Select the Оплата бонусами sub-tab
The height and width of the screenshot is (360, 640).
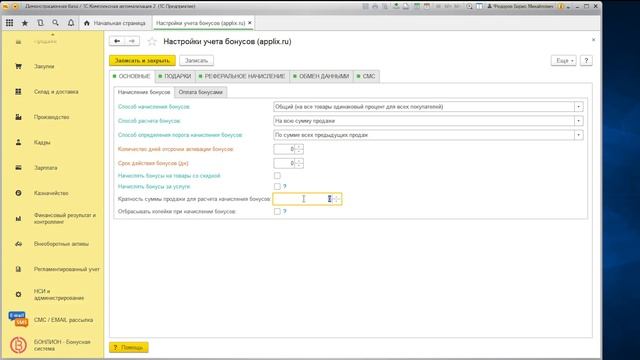click(x=200, y=92)
